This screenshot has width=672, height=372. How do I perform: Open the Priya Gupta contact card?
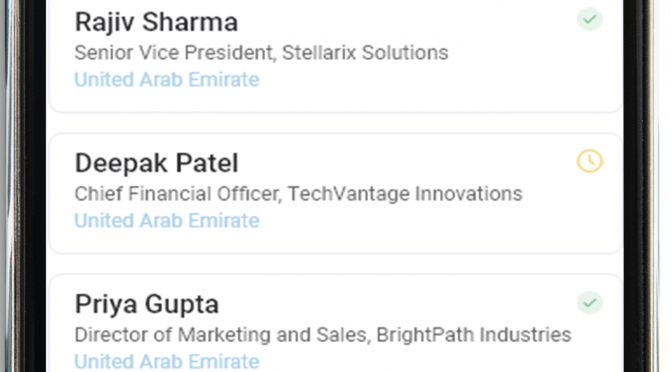tap(336, 323)
